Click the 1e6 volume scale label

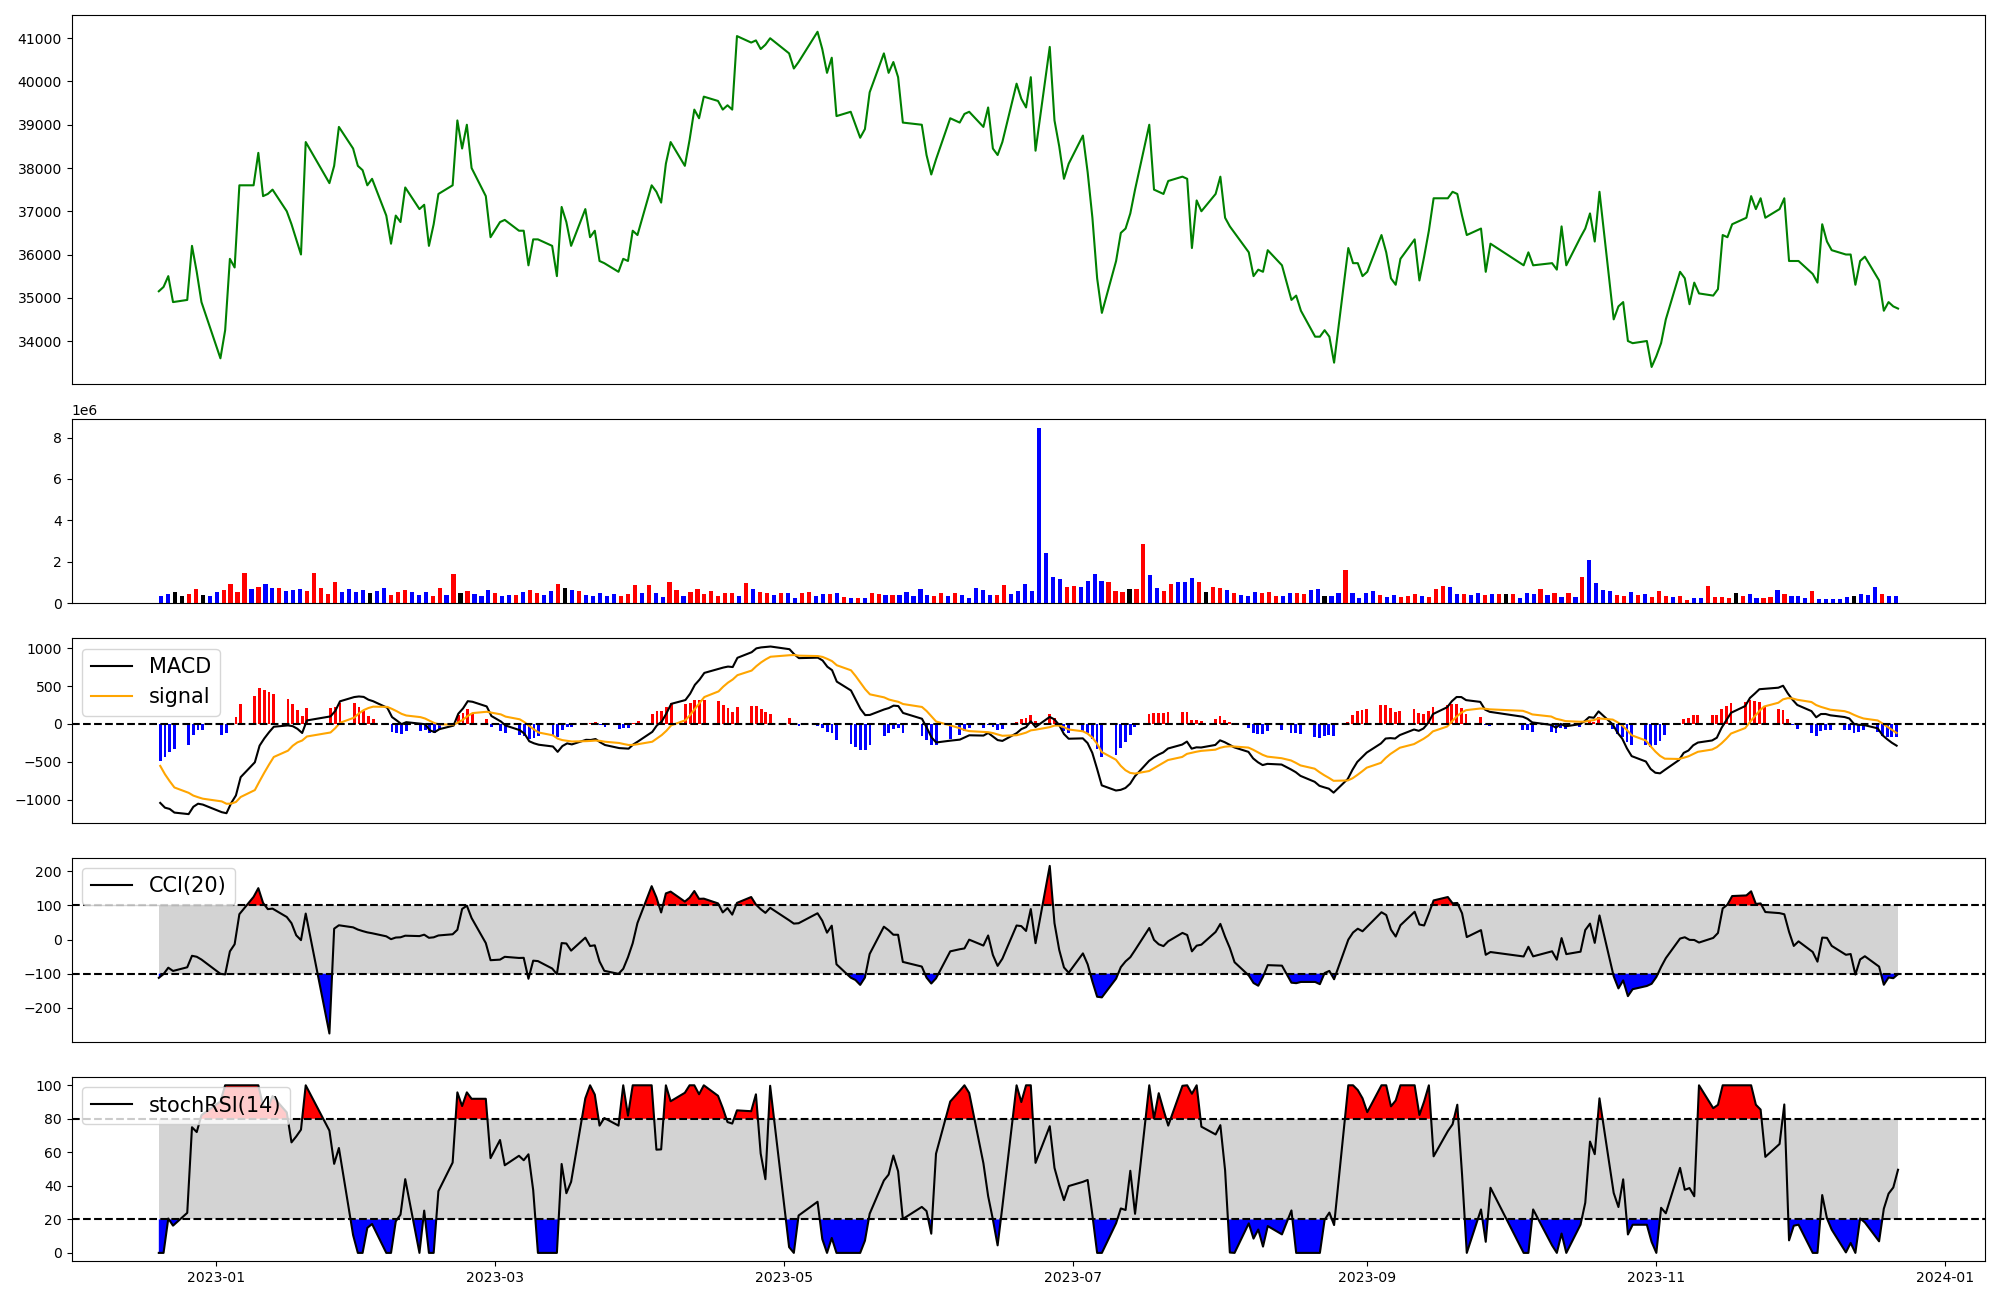pos(84,410)
